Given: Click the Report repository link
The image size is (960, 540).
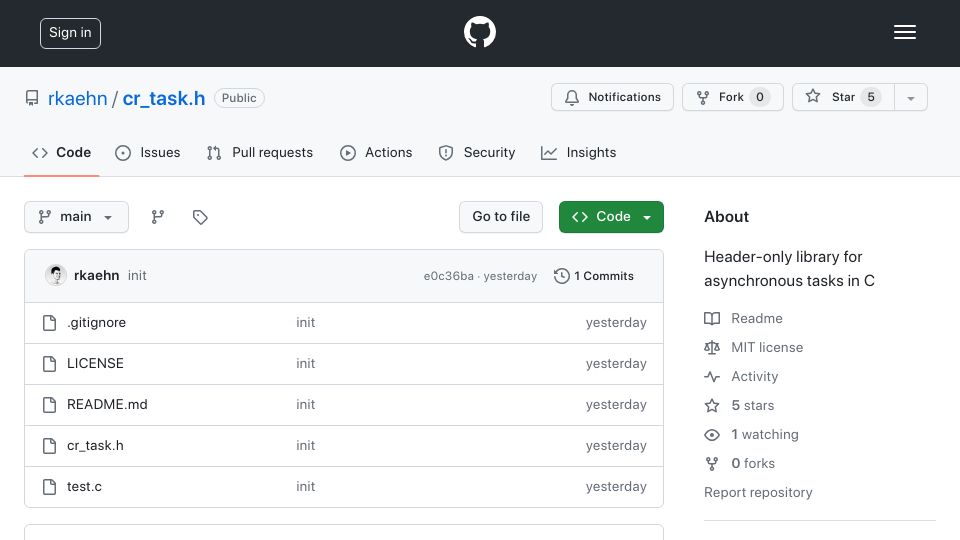Looking at the screenshot, I should coord(758,493).
